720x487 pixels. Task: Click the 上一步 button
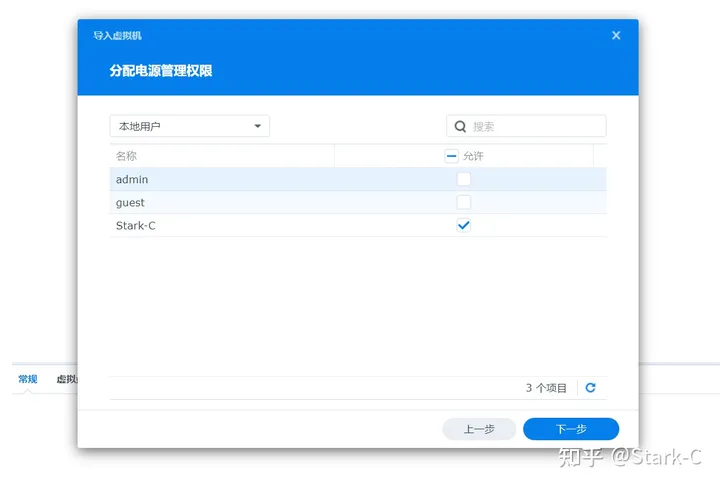(x=479, y=429)
